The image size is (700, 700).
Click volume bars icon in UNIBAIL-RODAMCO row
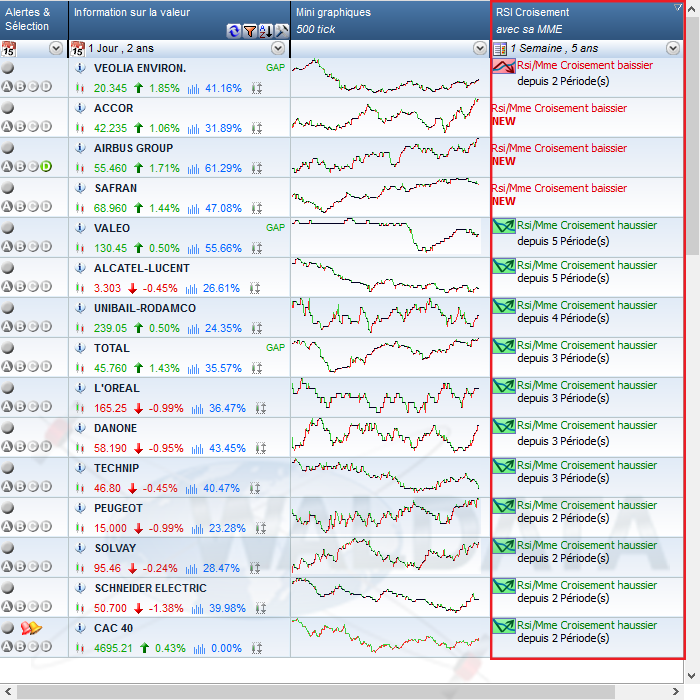[x=193, y=329]
